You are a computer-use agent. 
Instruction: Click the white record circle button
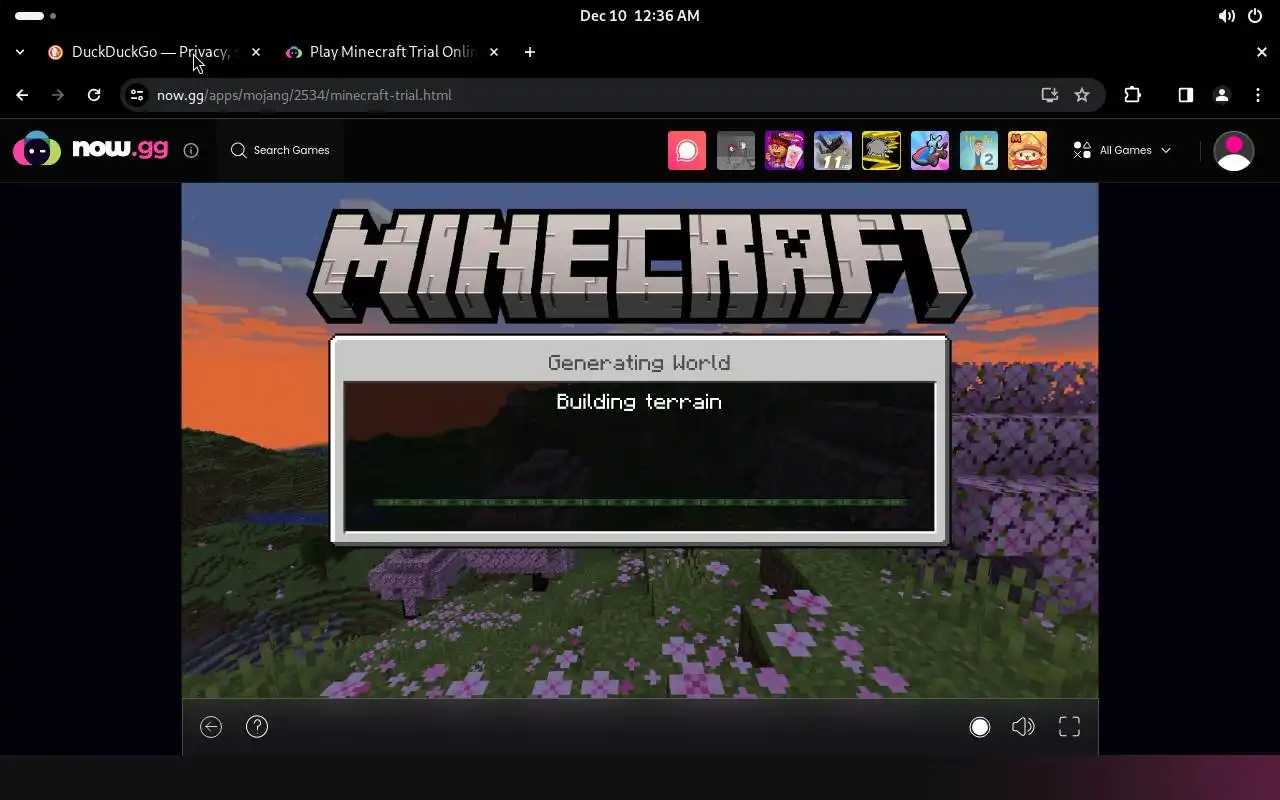click(x=980, y=727)
